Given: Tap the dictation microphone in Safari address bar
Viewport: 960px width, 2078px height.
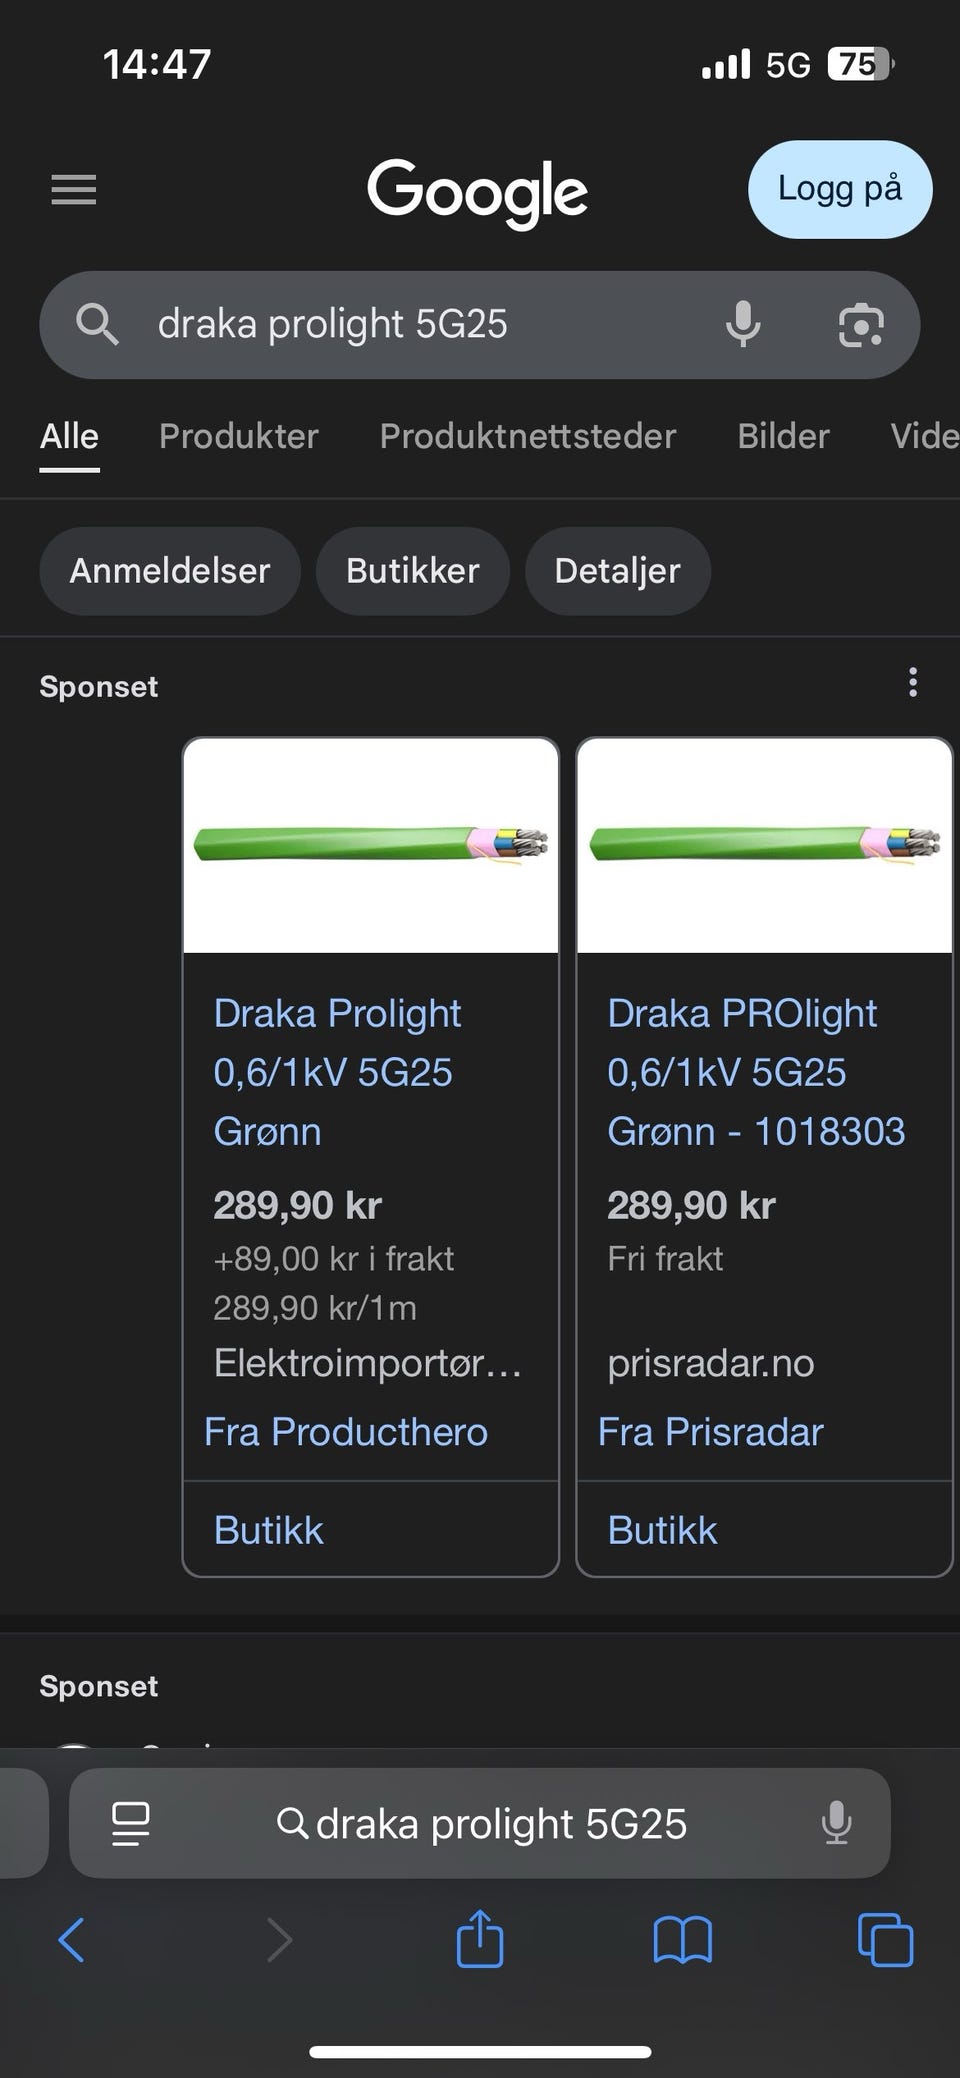Looking at the screenshot, I should 836,1823.
